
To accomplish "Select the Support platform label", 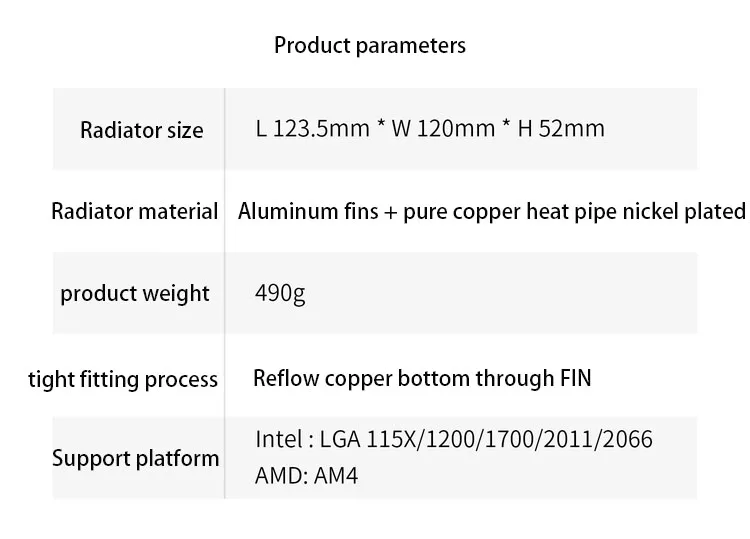I will tap(135, 459).
